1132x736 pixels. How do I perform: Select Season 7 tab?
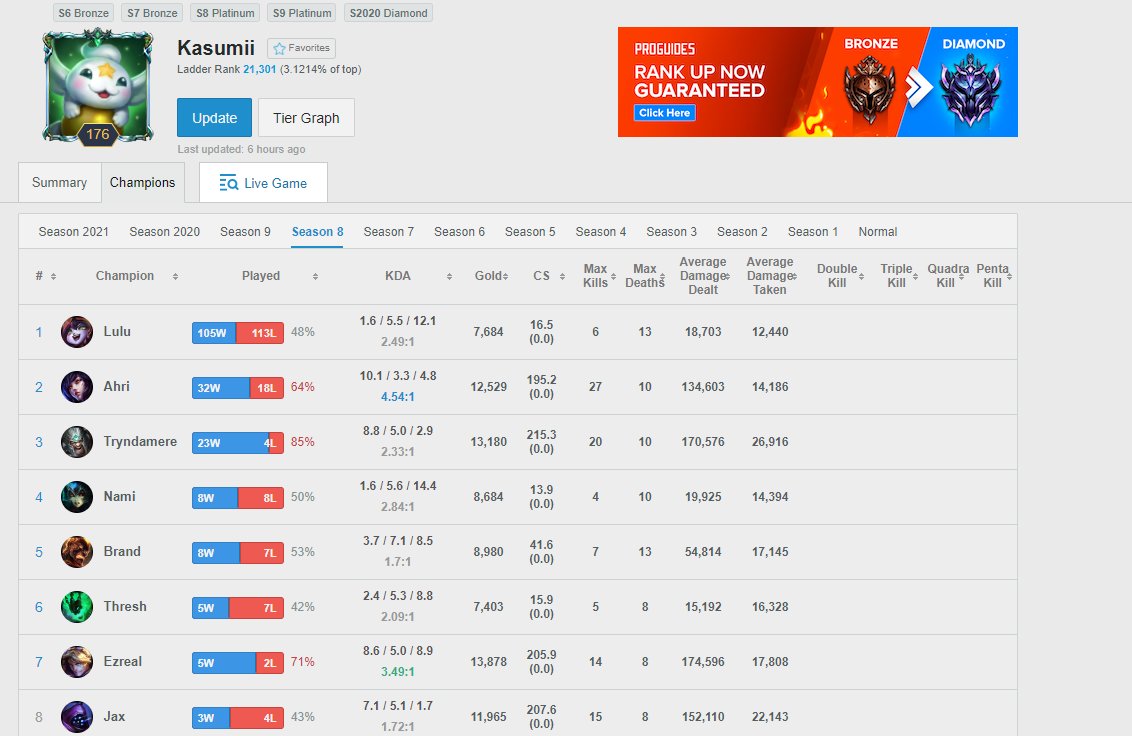click(x=388, y=232)
